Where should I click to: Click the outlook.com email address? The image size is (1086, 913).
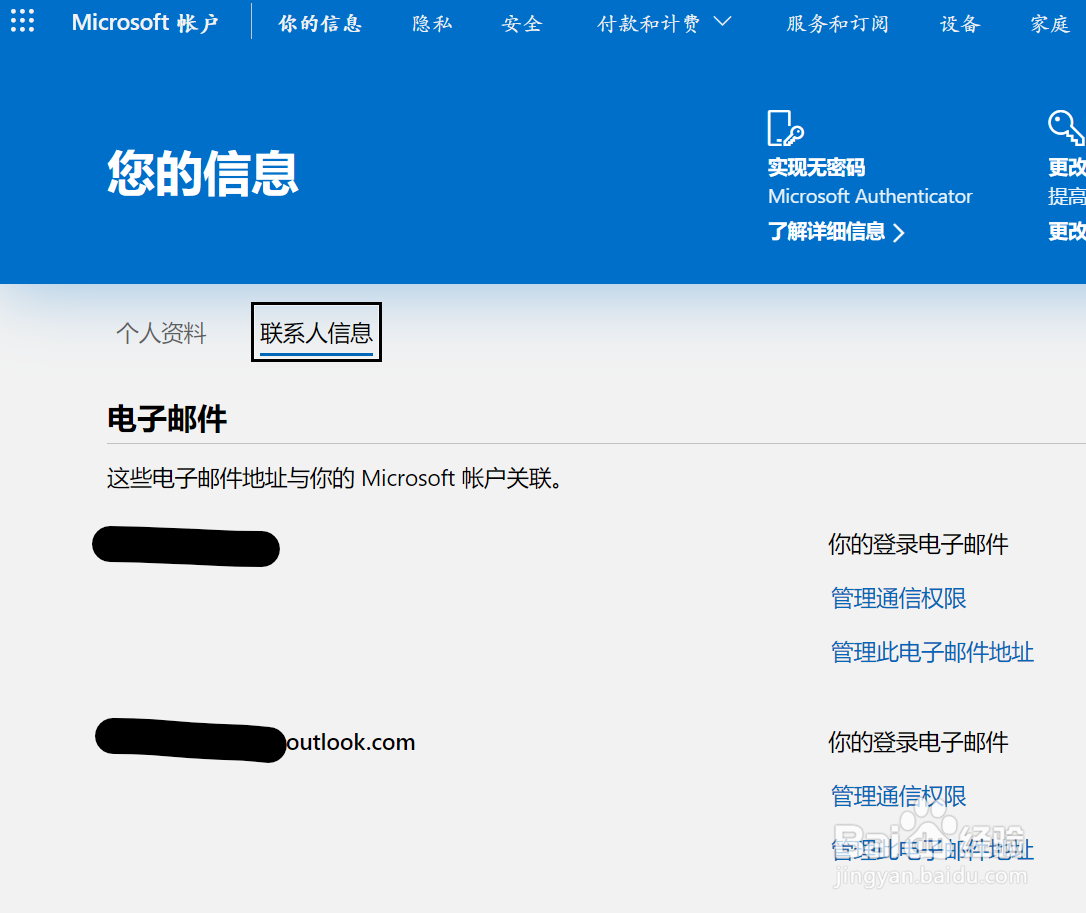[256, 742]
